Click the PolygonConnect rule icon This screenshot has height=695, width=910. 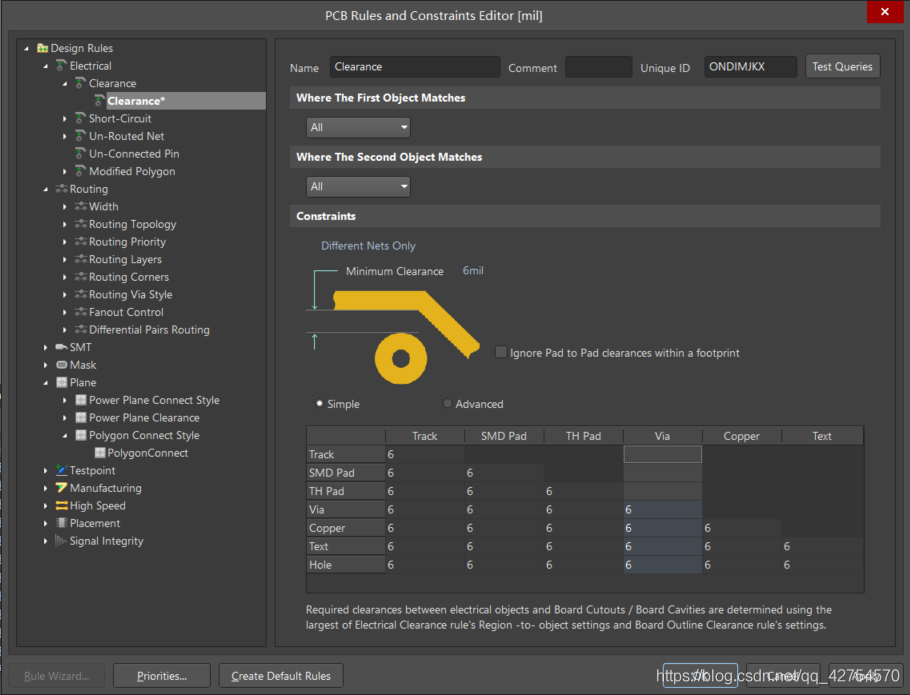tap(100, 453)
